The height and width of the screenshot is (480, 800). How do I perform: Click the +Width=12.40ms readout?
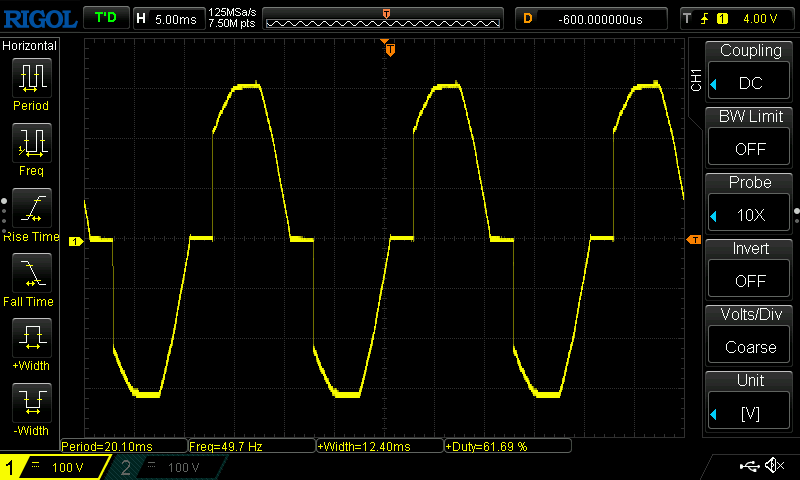(x=380, y=446)
